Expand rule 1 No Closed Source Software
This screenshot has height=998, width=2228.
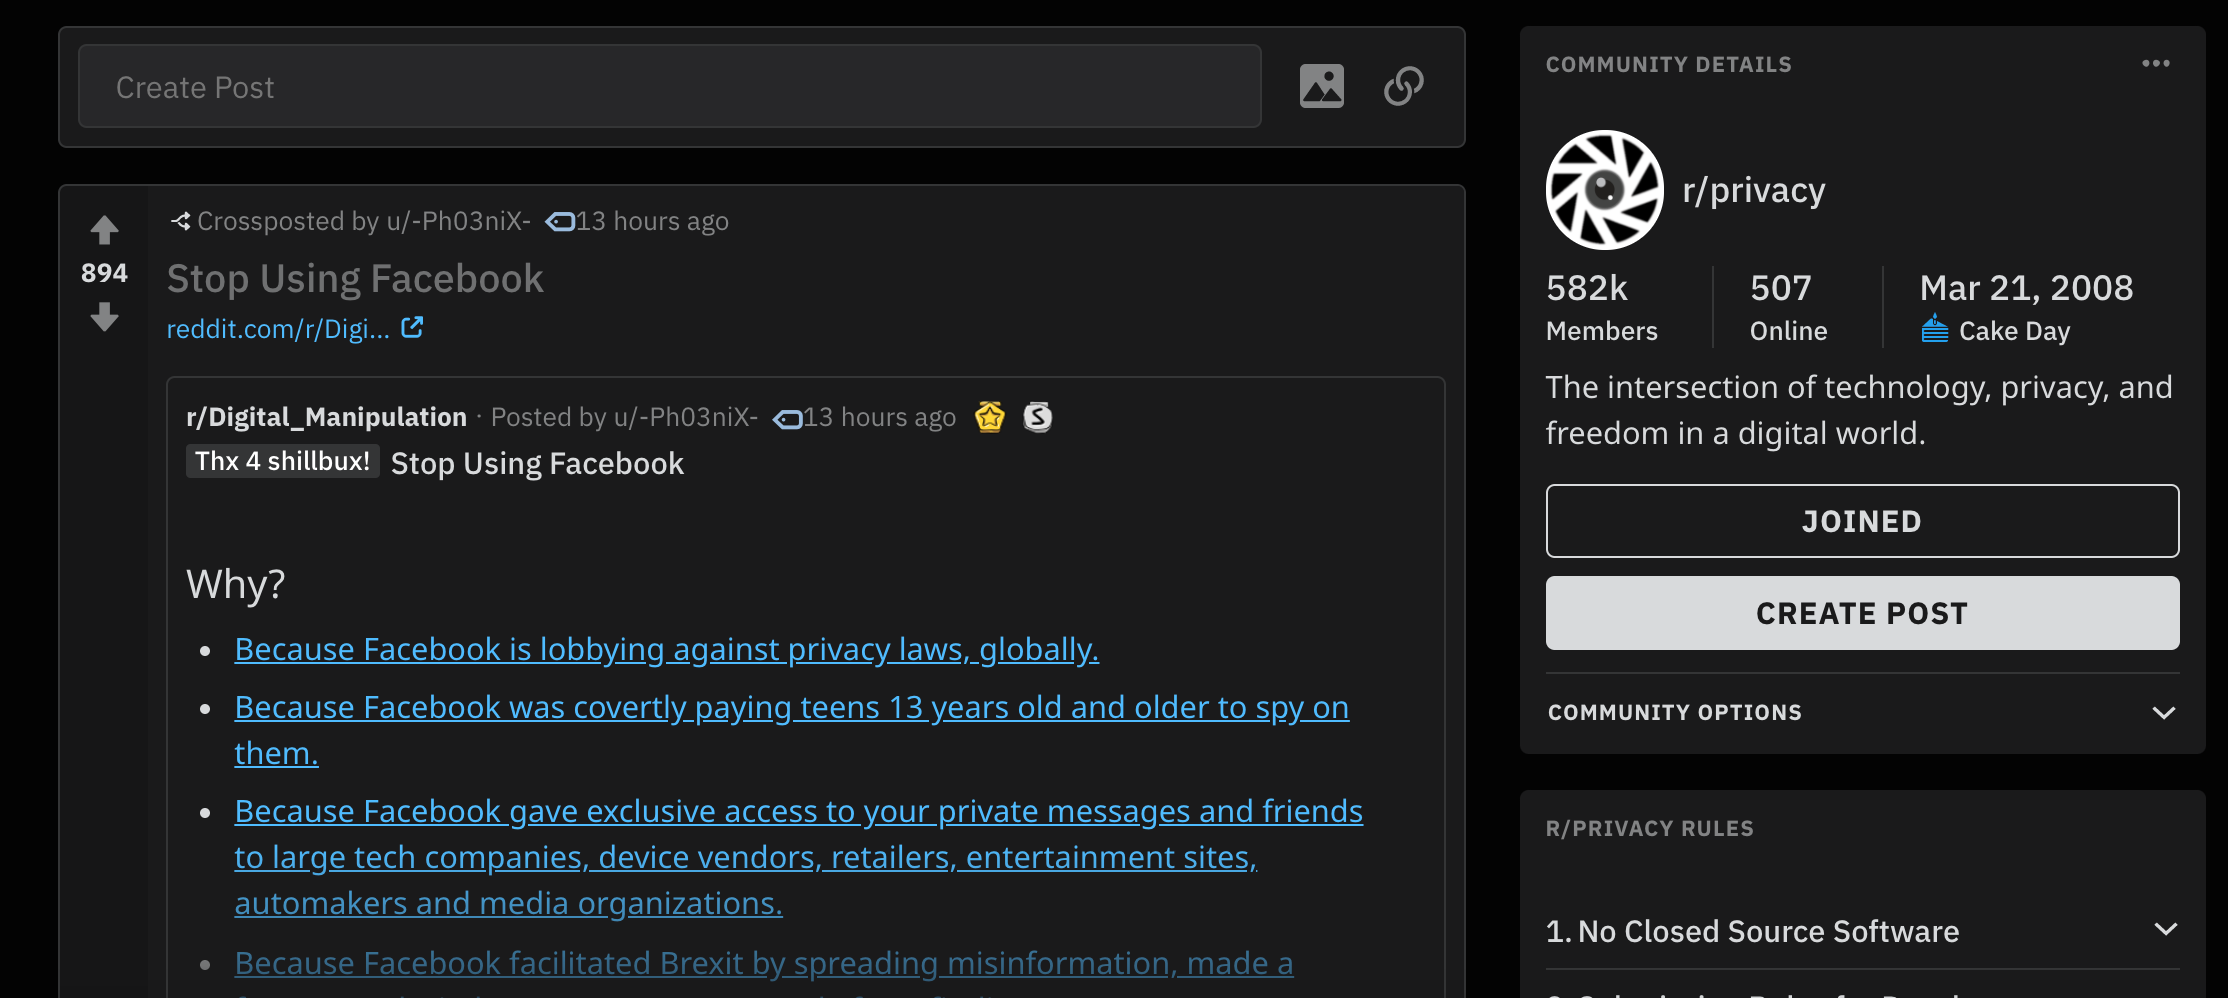point(1862,931)
